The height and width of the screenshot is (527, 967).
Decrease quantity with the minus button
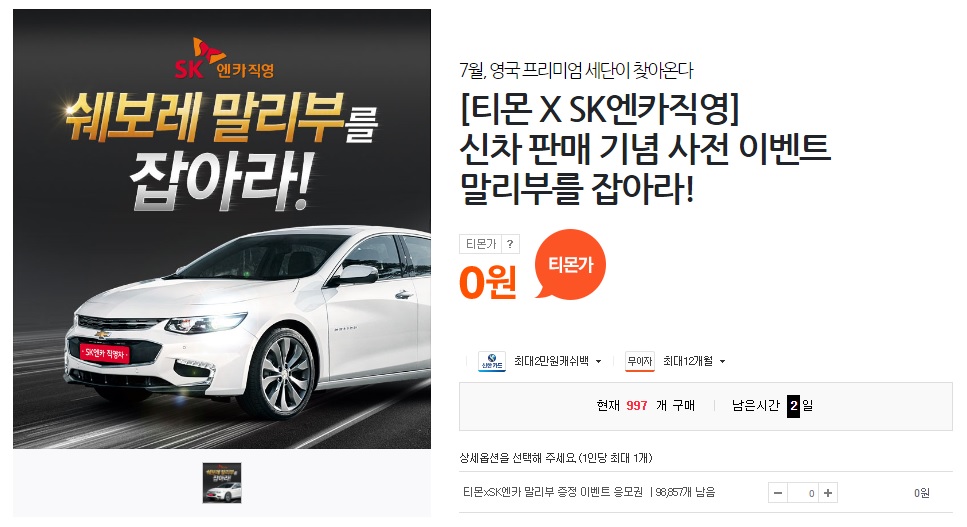[778, 493]
